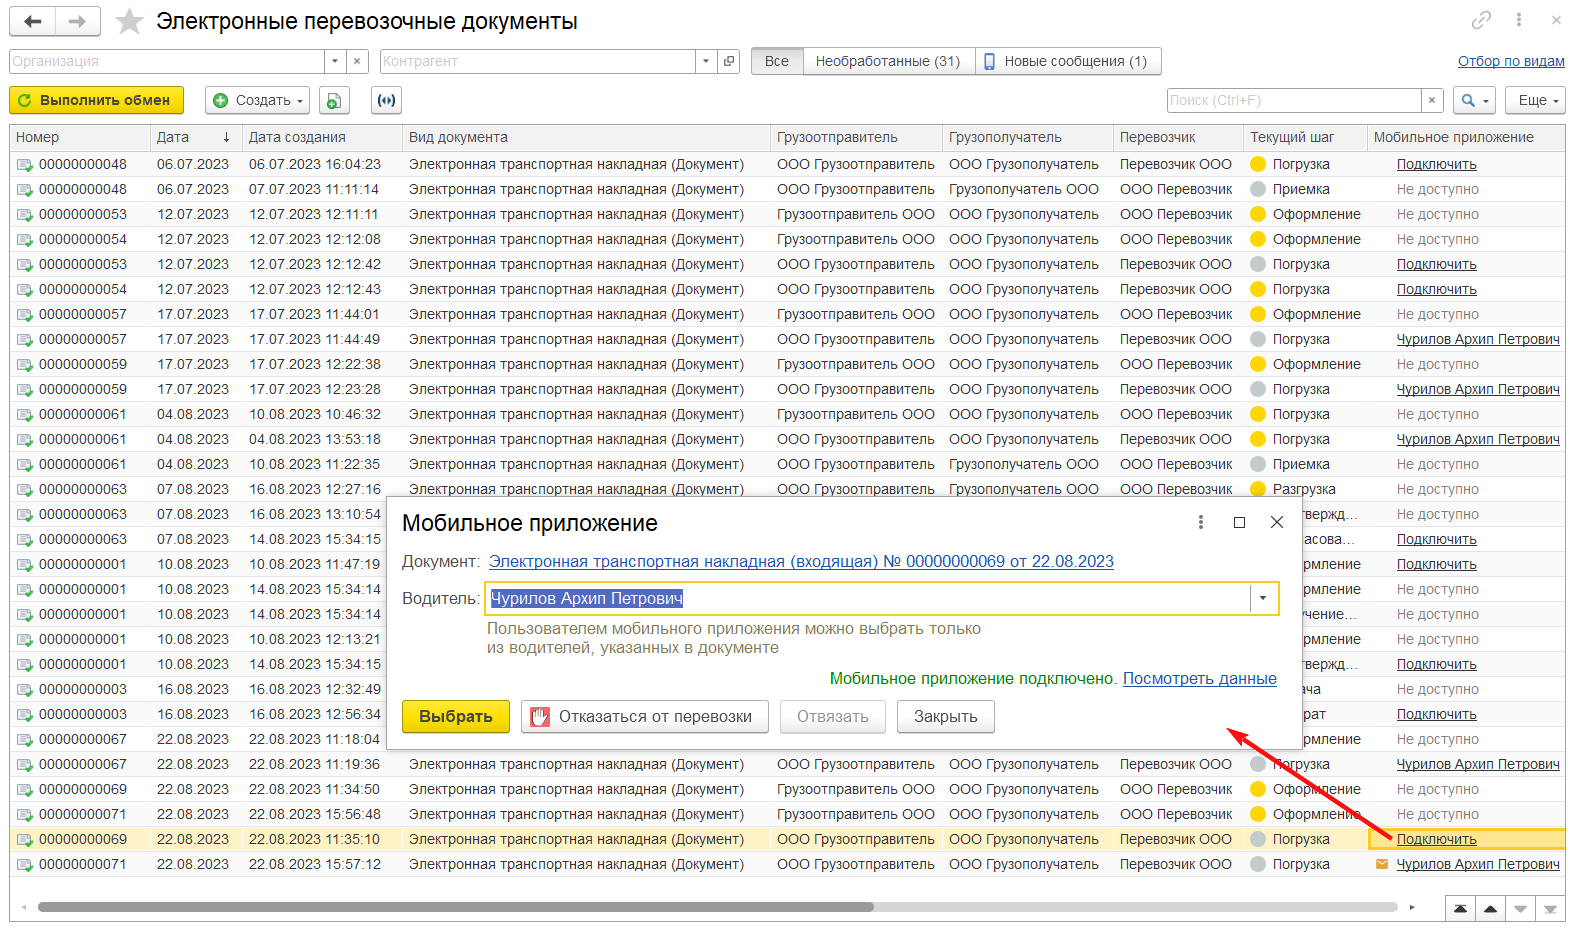Click the Выбрать button in the dialog

pyautogui.click(x=456, y=717)
